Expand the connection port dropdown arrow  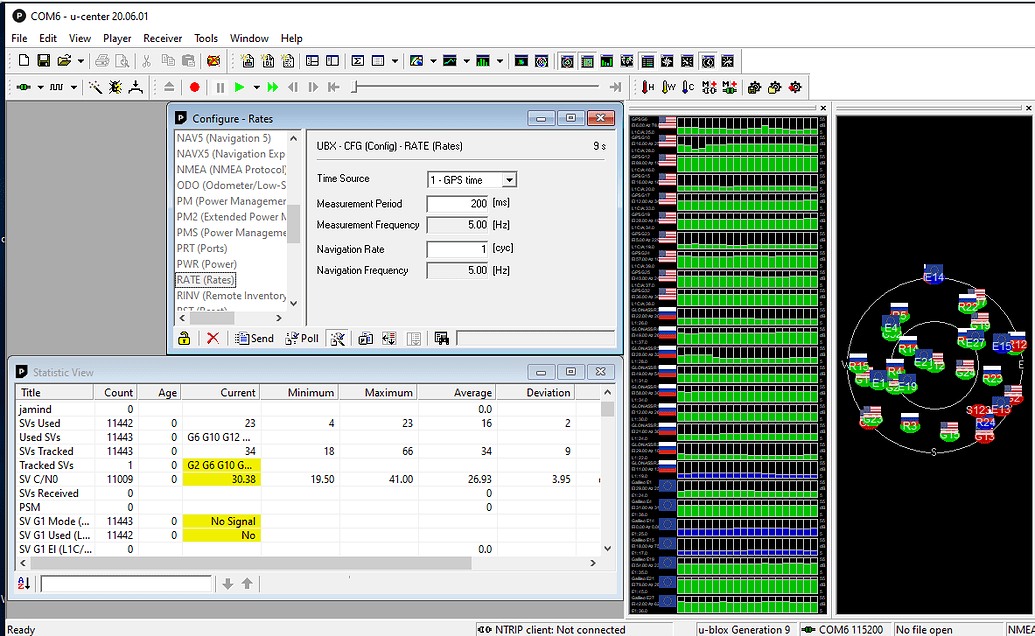[41, 88]
